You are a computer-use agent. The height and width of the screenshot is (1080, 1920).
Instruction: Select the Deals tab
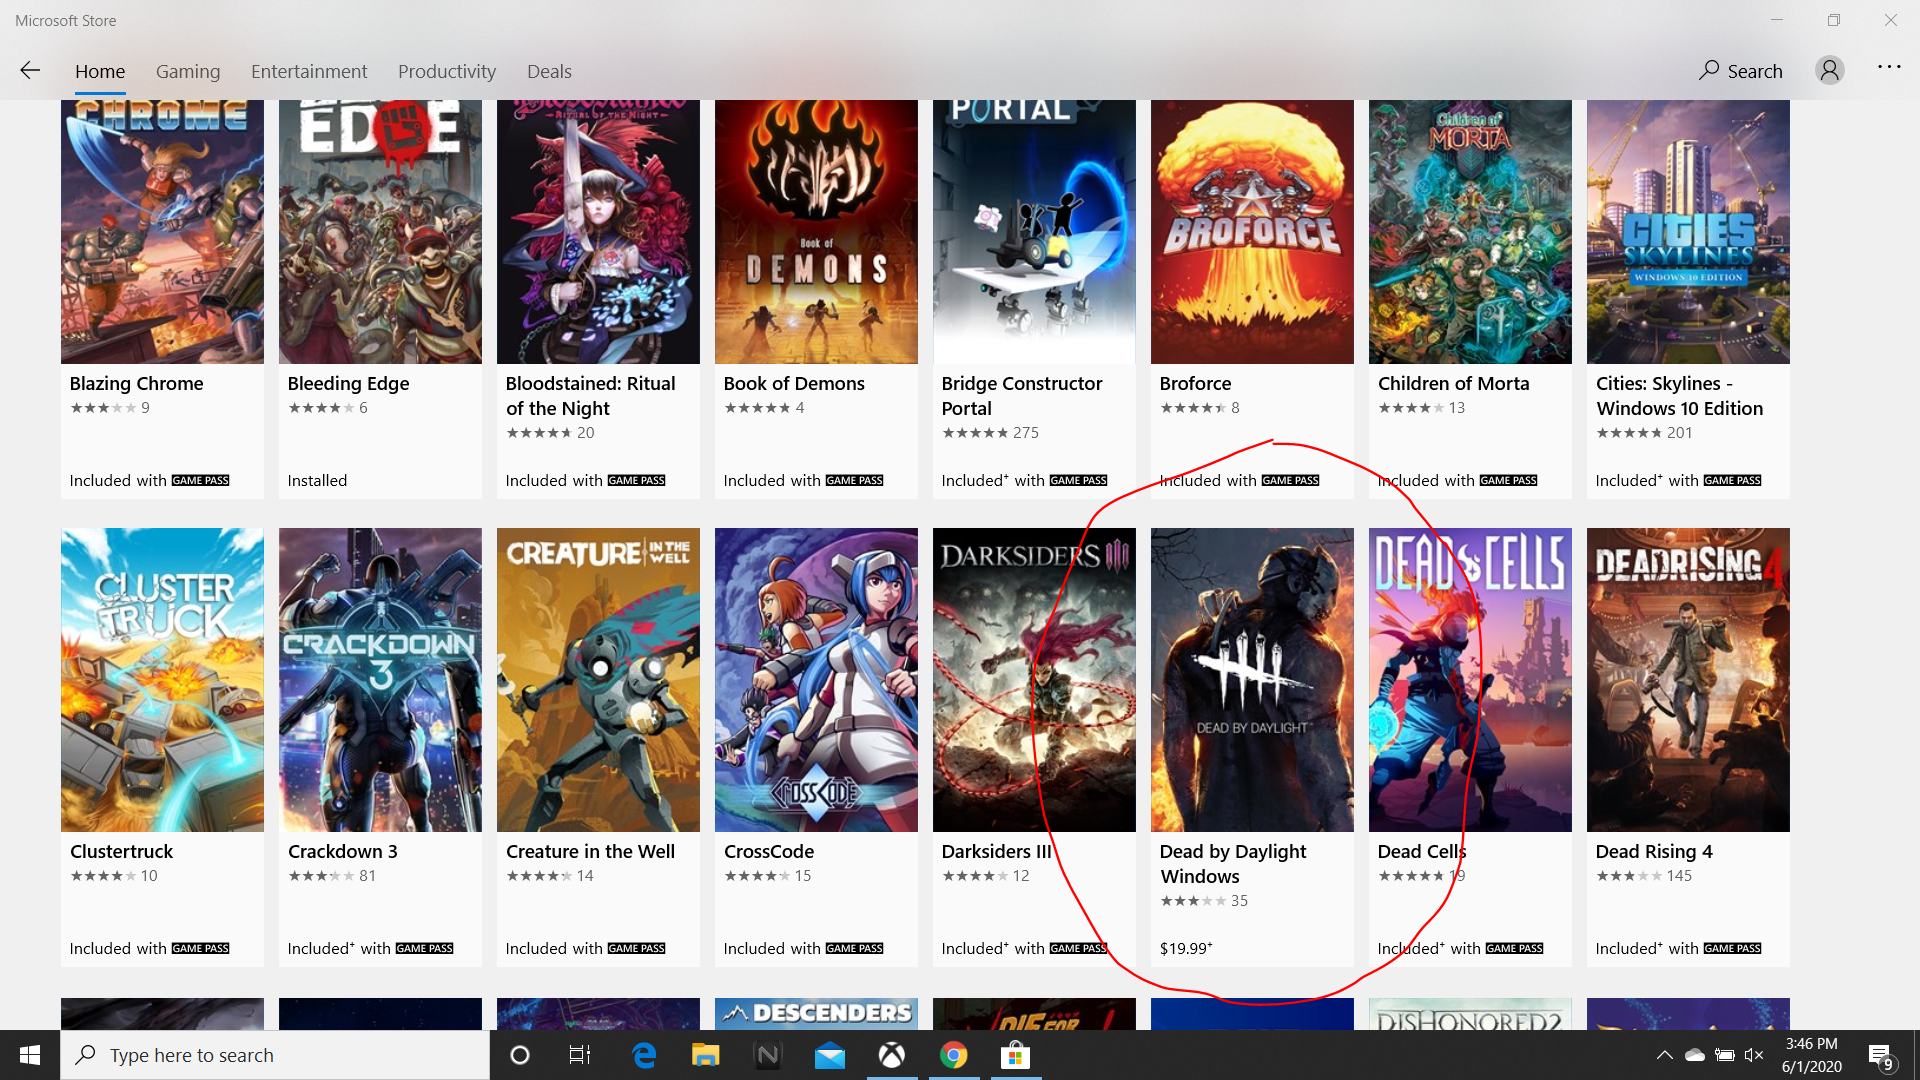(549, 71)
